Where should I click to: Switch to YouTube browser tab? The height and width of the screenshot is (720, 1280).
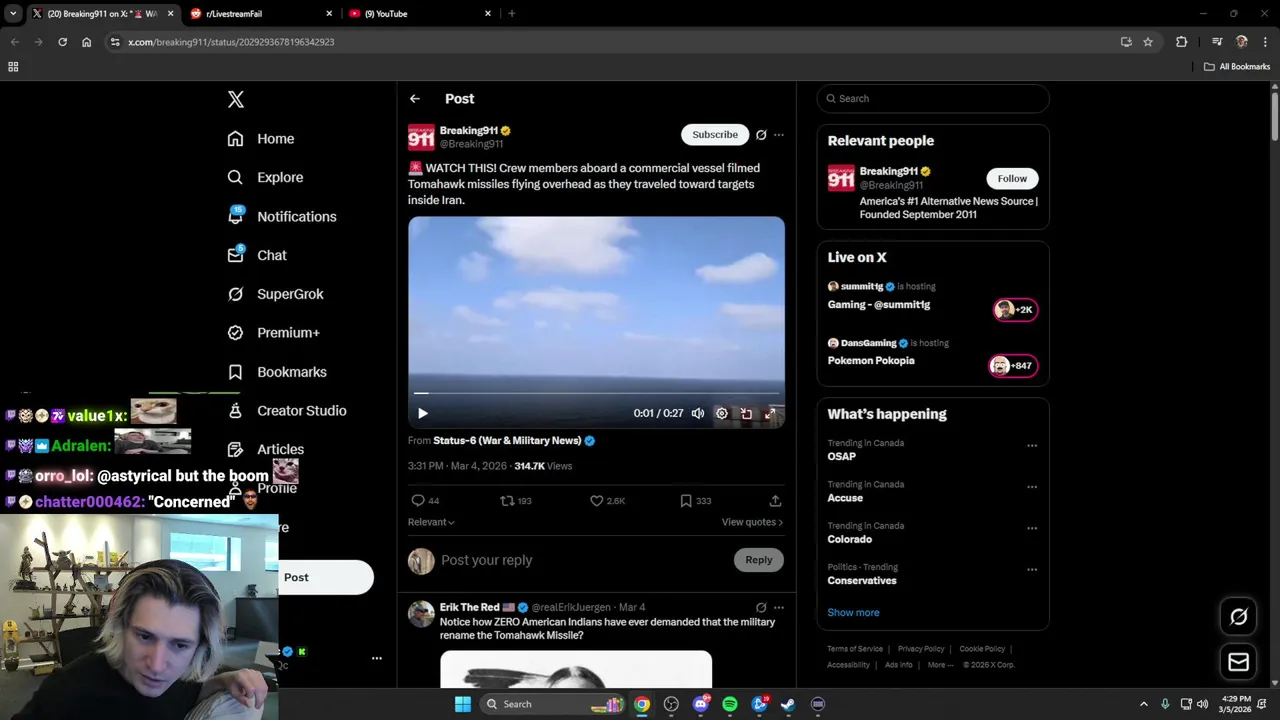(422, 14)
